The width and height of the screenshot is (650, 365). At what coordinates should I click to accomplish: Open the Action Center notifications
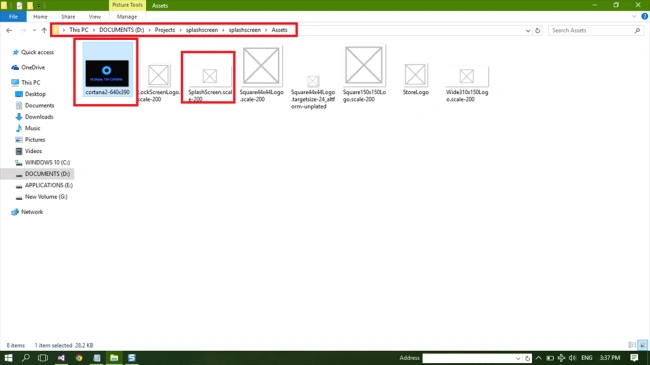634,358
